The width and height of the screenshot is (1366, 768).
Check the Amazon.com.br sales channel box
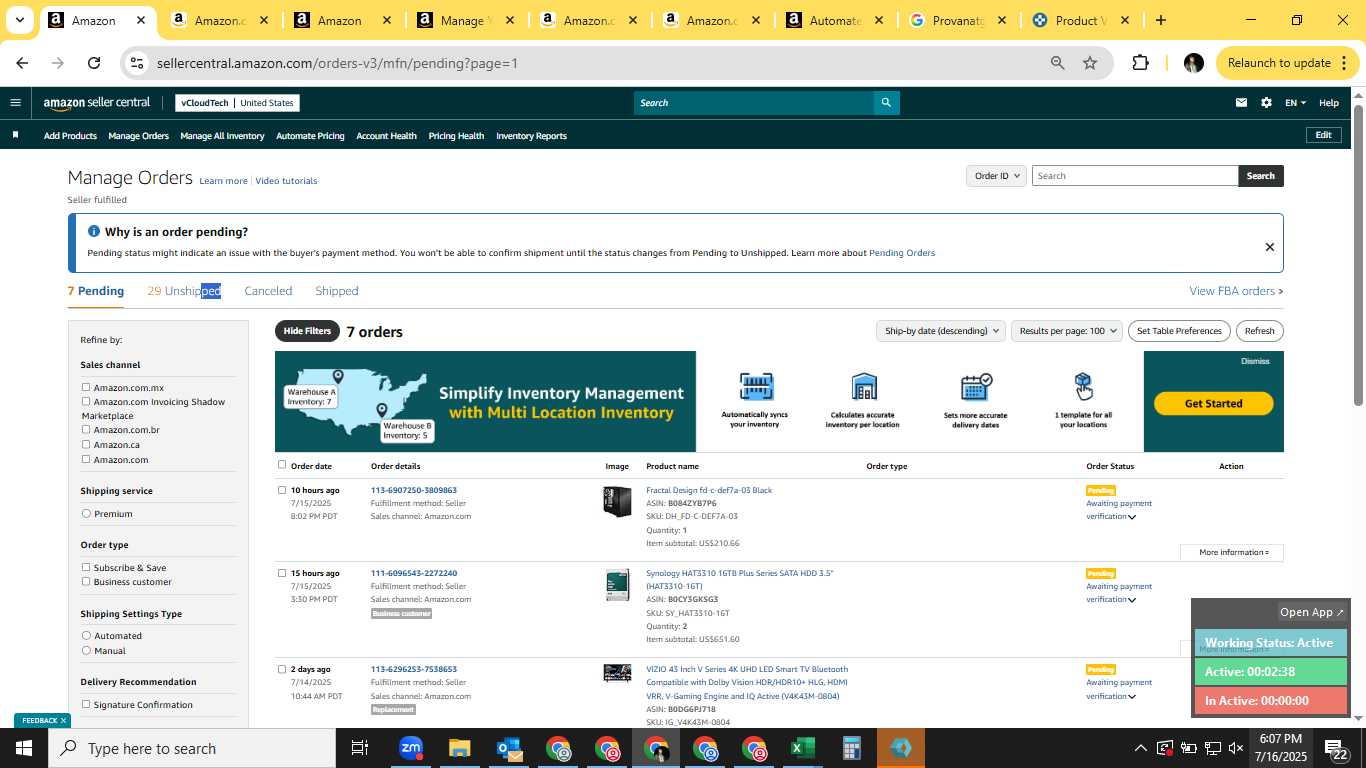[x=86, y=429]
